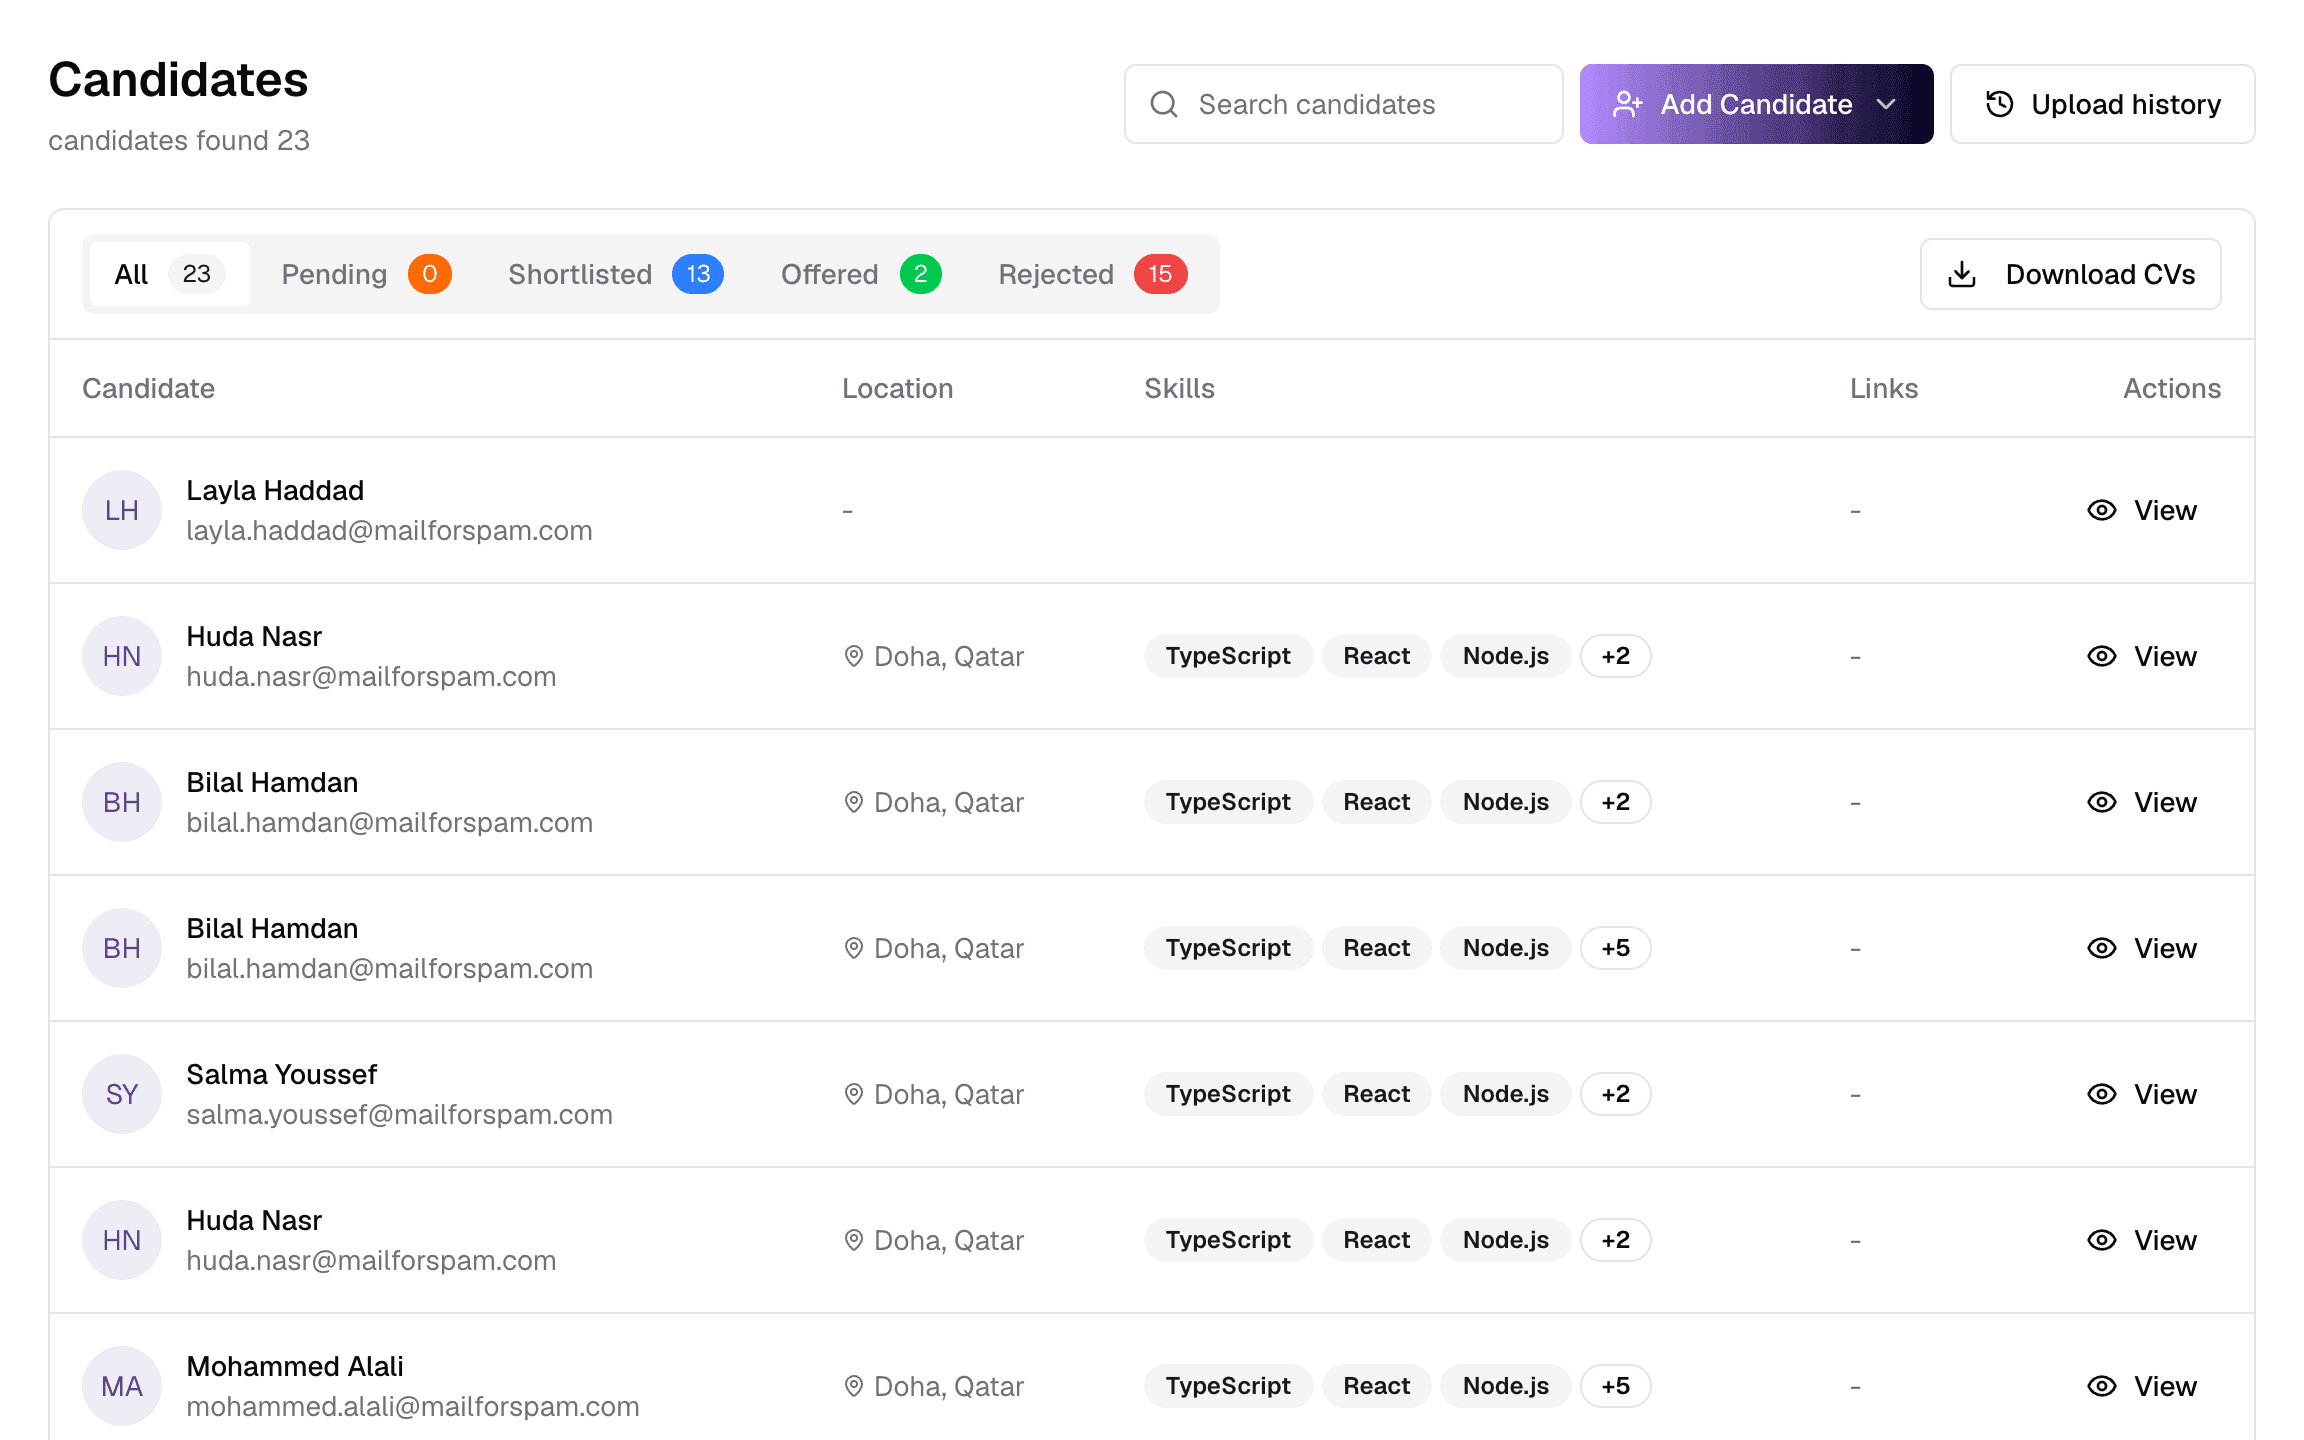Click the download icon beside Download CVs

(x=1962, y=274)
